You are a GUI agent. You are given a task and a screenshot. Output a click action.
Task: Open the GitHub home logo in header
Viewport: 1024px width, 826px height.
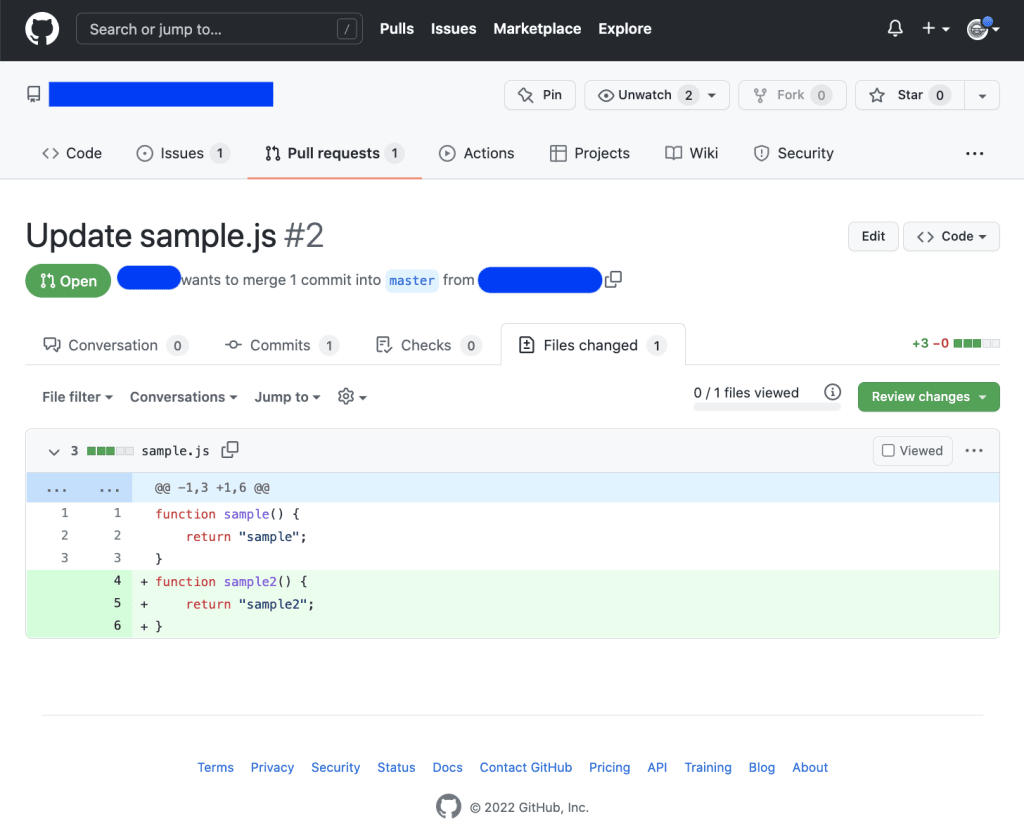click(x=42, y=29)
